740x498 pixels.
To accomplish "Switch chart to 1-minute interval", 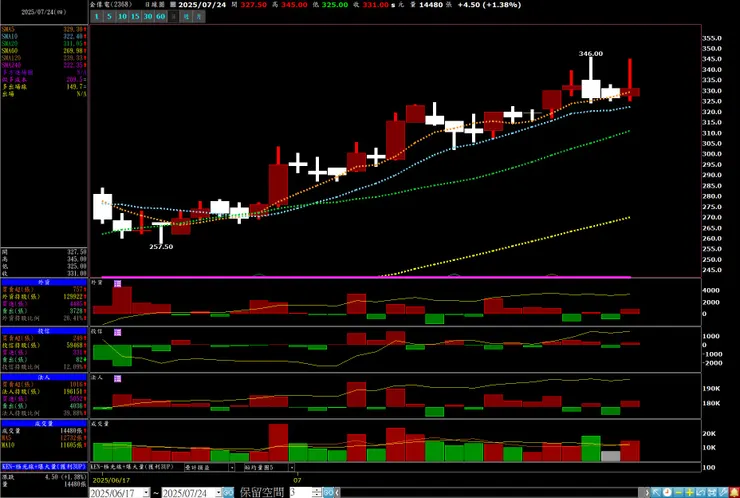I will [x=96, y=17].
